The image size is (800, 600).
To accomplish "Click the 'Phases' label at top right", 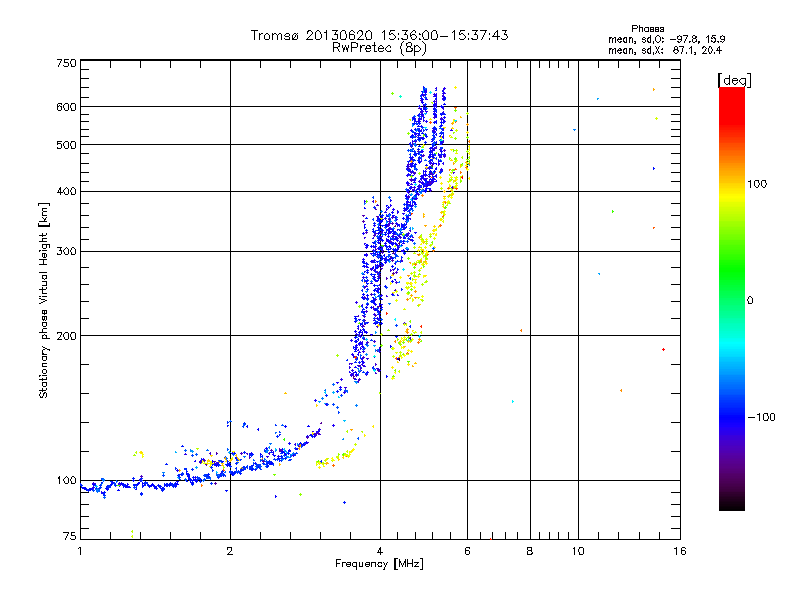I will [x=647, y=29].
